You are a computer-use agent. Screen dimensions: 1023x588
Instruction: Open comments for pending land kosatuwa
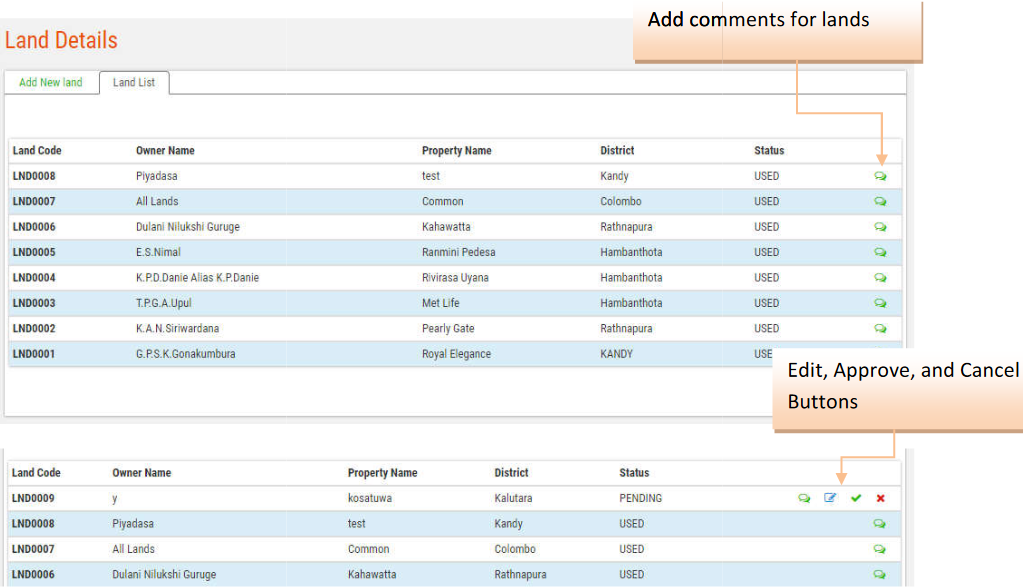tap(804, 498)
